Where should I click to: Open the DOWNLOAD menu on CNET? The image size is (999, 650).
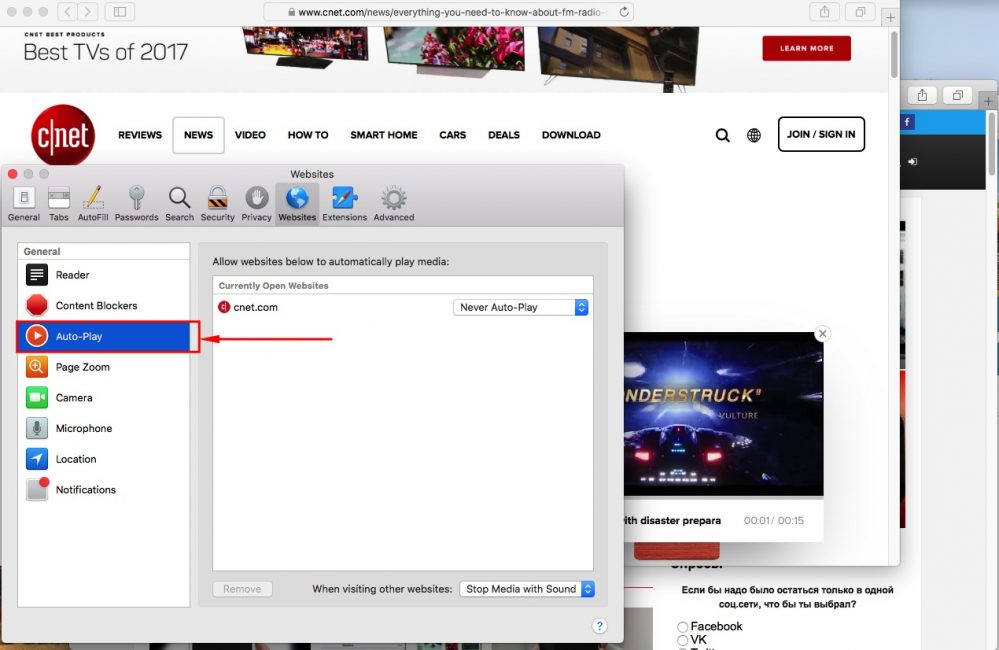pos(571,135)
